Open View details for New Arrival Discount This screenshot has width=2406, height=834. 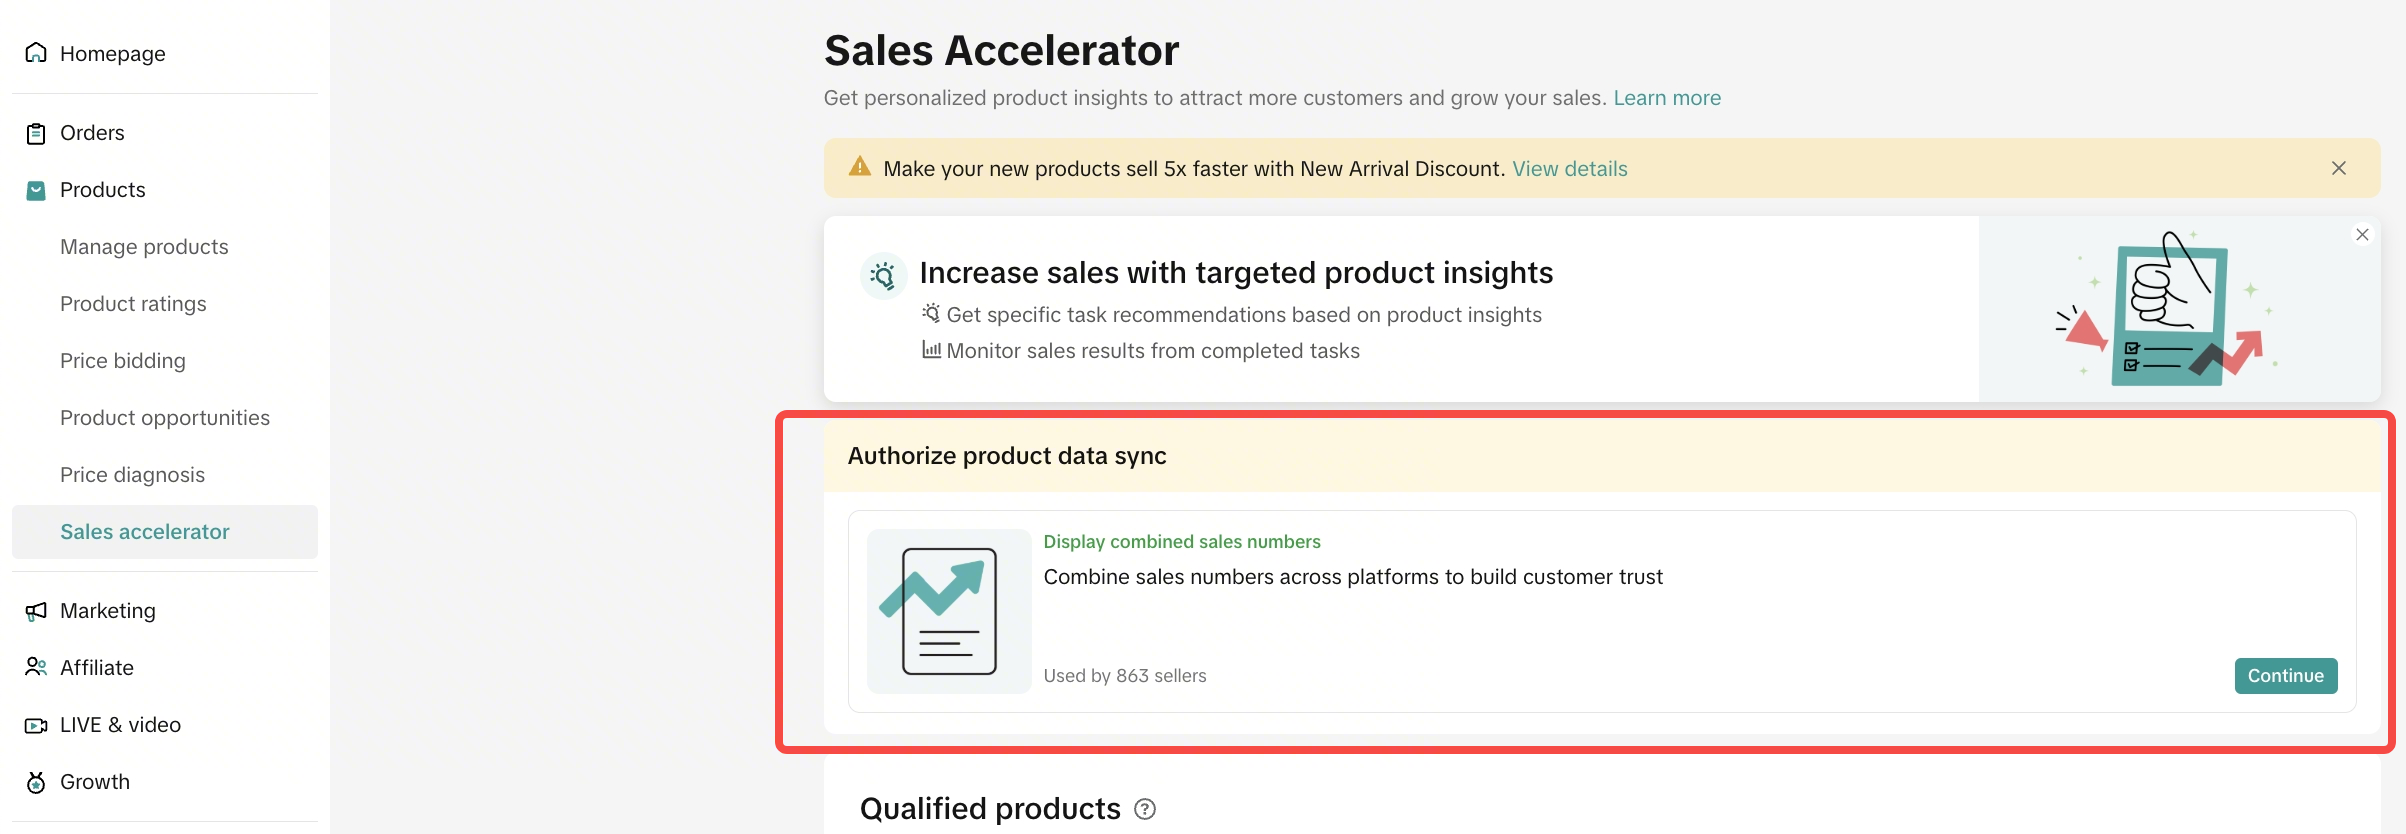(1569, 169)
